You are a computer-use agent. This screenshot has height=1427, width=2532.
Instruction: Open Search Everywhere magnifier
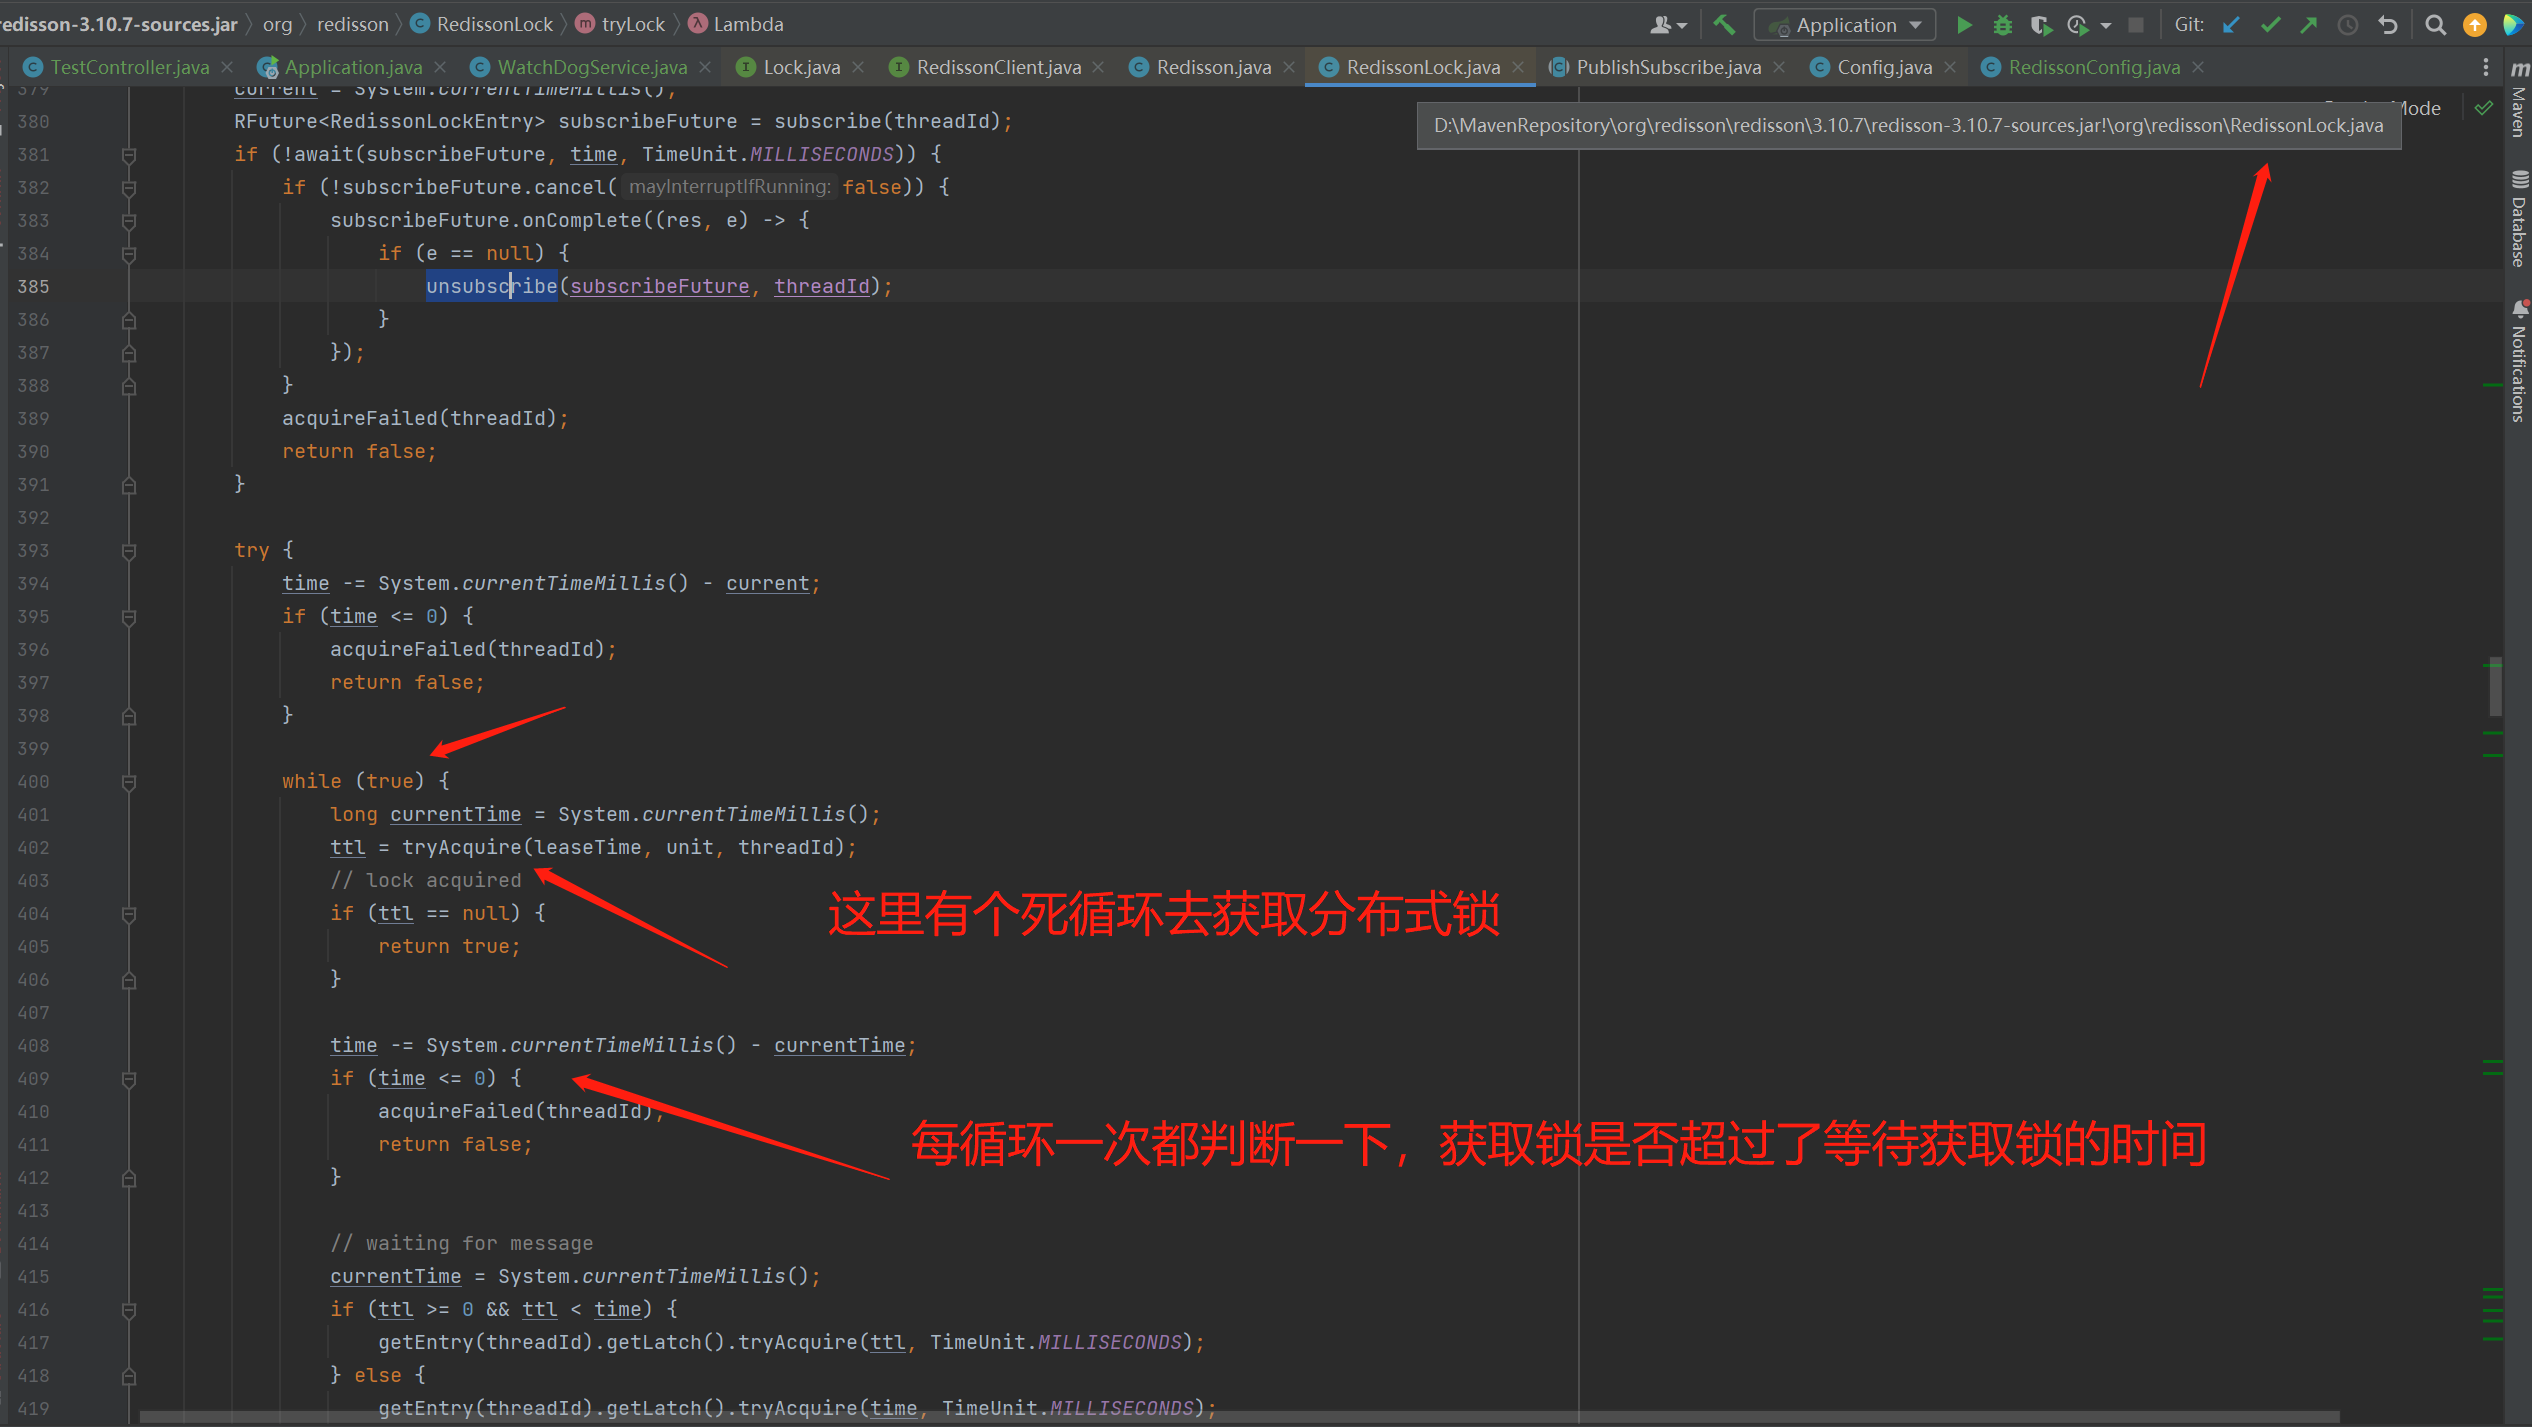(x=2436, y=25)
